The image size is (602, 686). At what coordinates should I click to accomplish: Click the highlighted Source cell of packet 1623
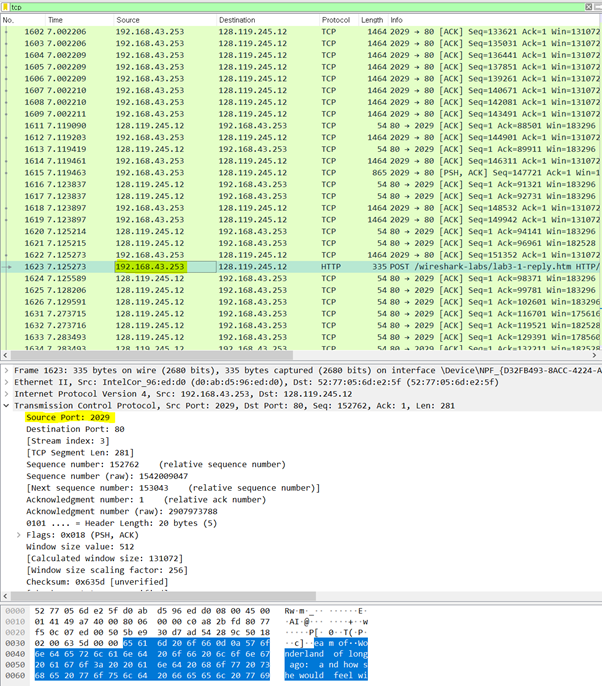point(165,267)
